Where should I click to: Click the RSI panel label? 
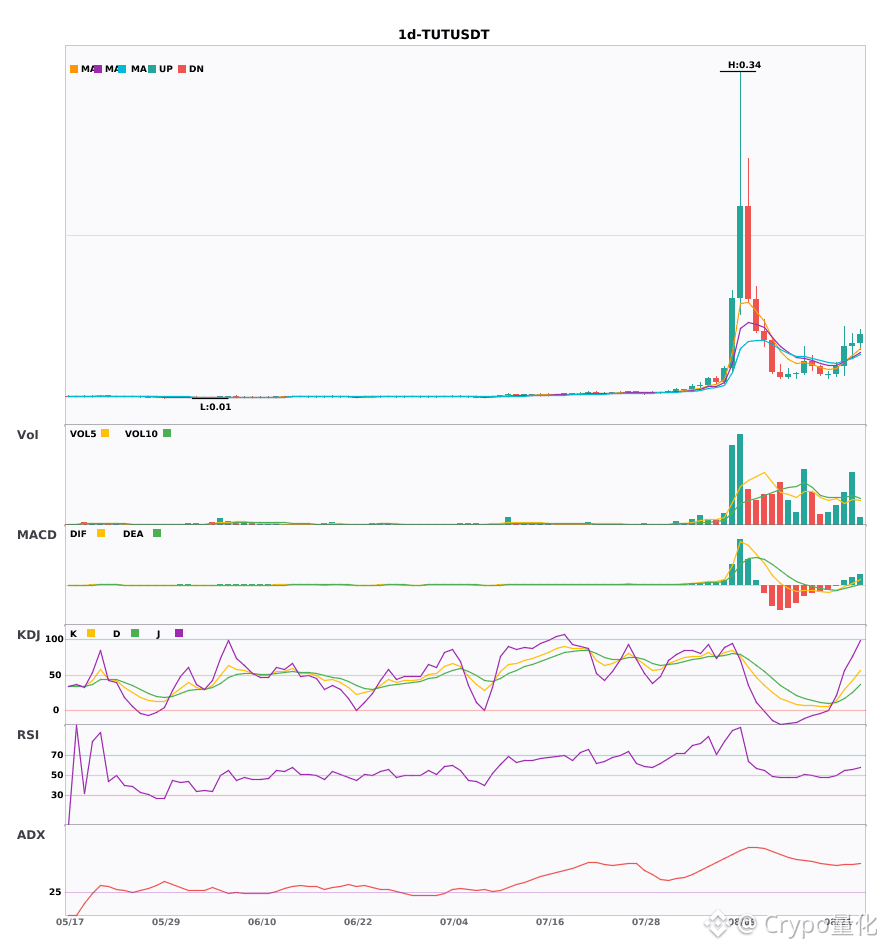27,735
